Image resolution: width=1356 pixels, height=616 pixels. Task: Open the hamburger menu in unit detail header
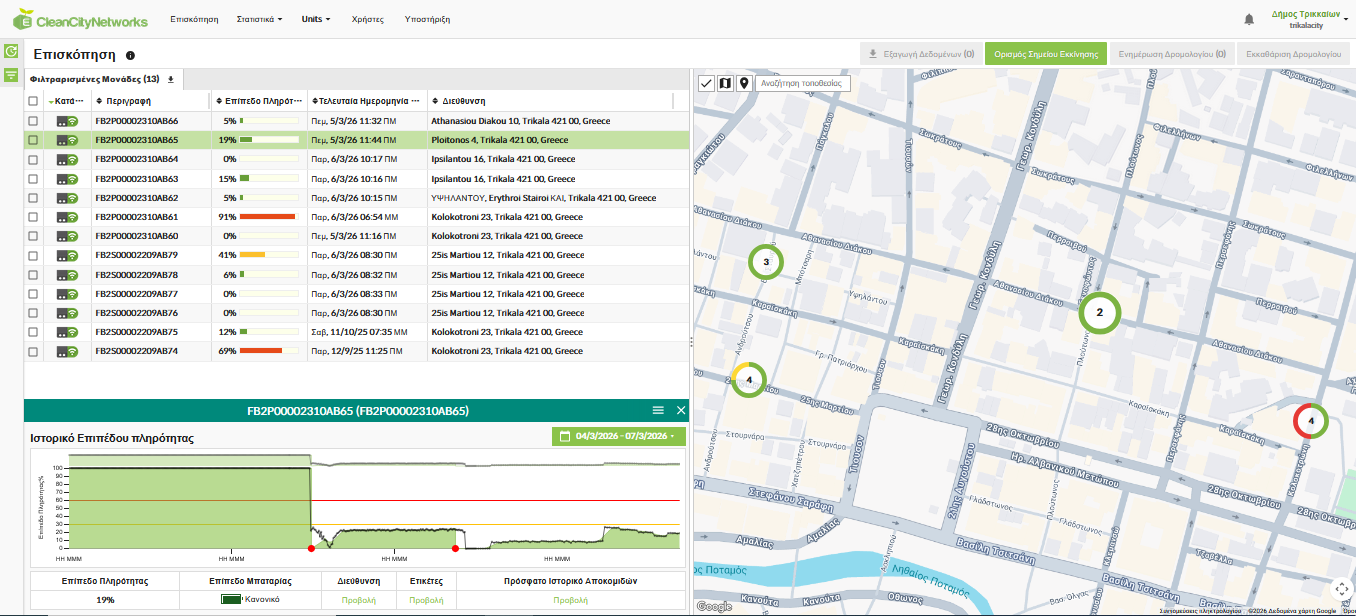(x=658, y=411)
